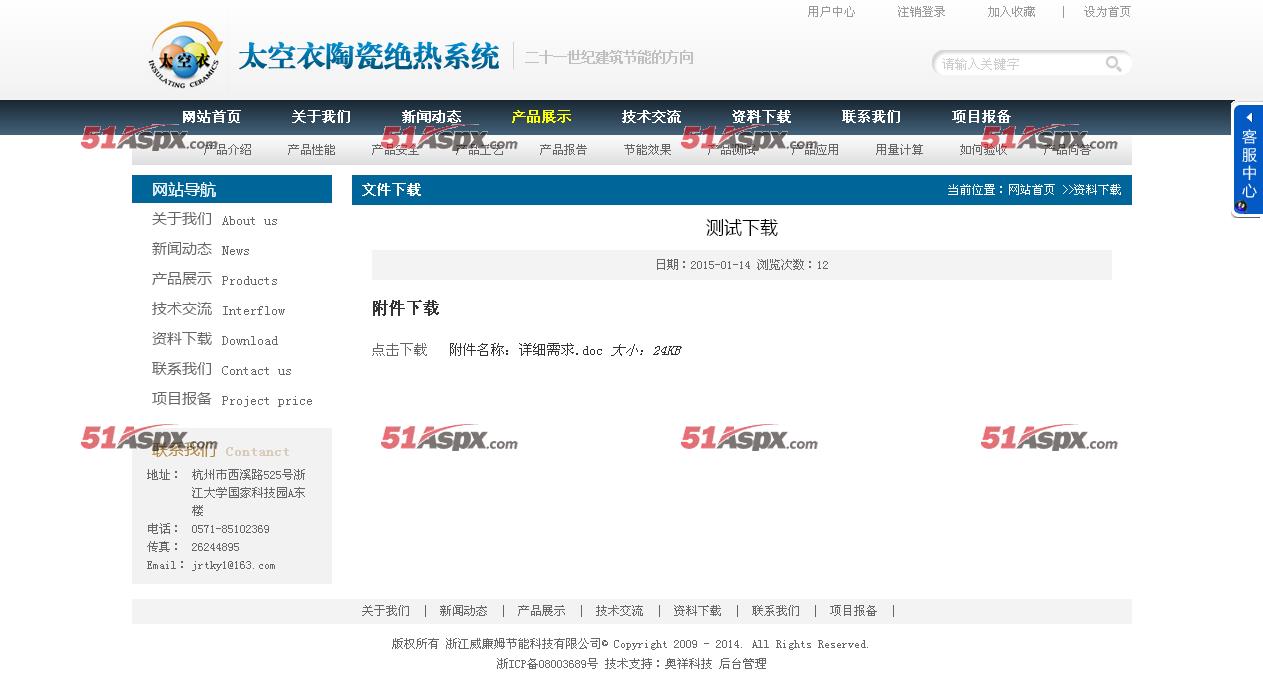
Task: Click 后台管理 admin link in footer
Action: [742, 664]
